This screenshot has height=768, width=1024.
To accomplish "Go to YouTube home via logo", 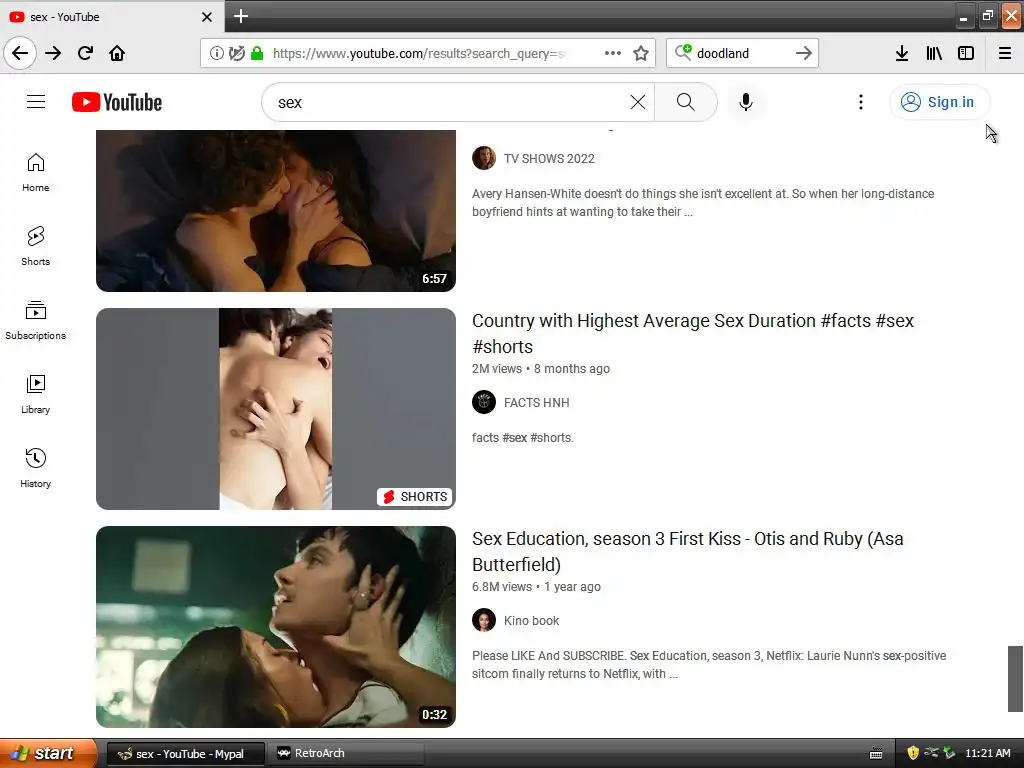I will 117,102.
